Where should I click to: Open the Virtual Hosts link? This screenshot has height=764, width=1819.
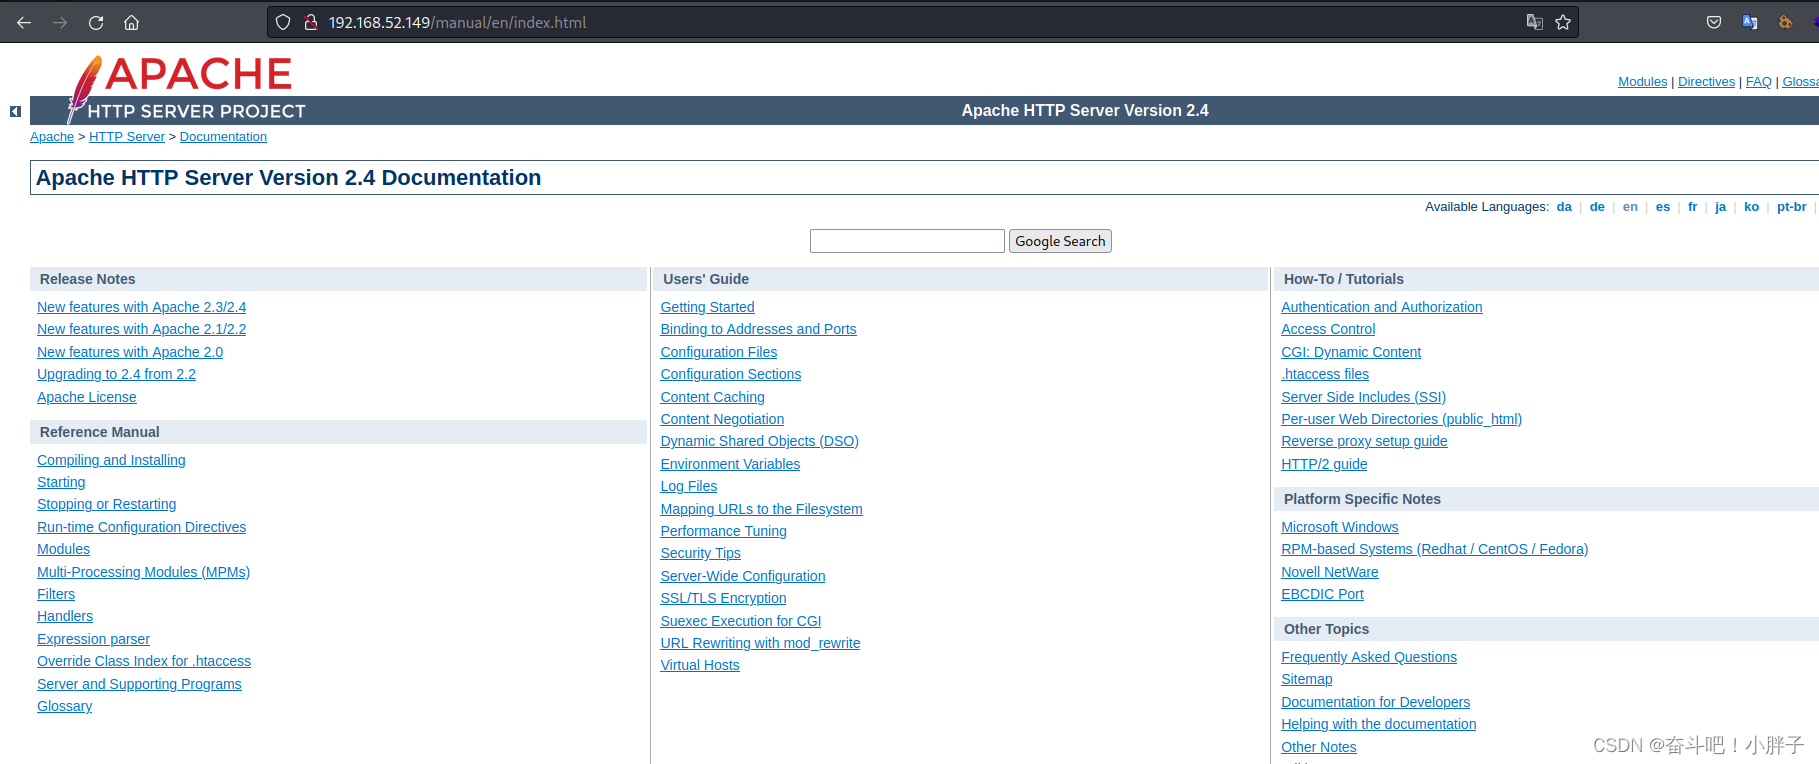click(x=700, y=665)
